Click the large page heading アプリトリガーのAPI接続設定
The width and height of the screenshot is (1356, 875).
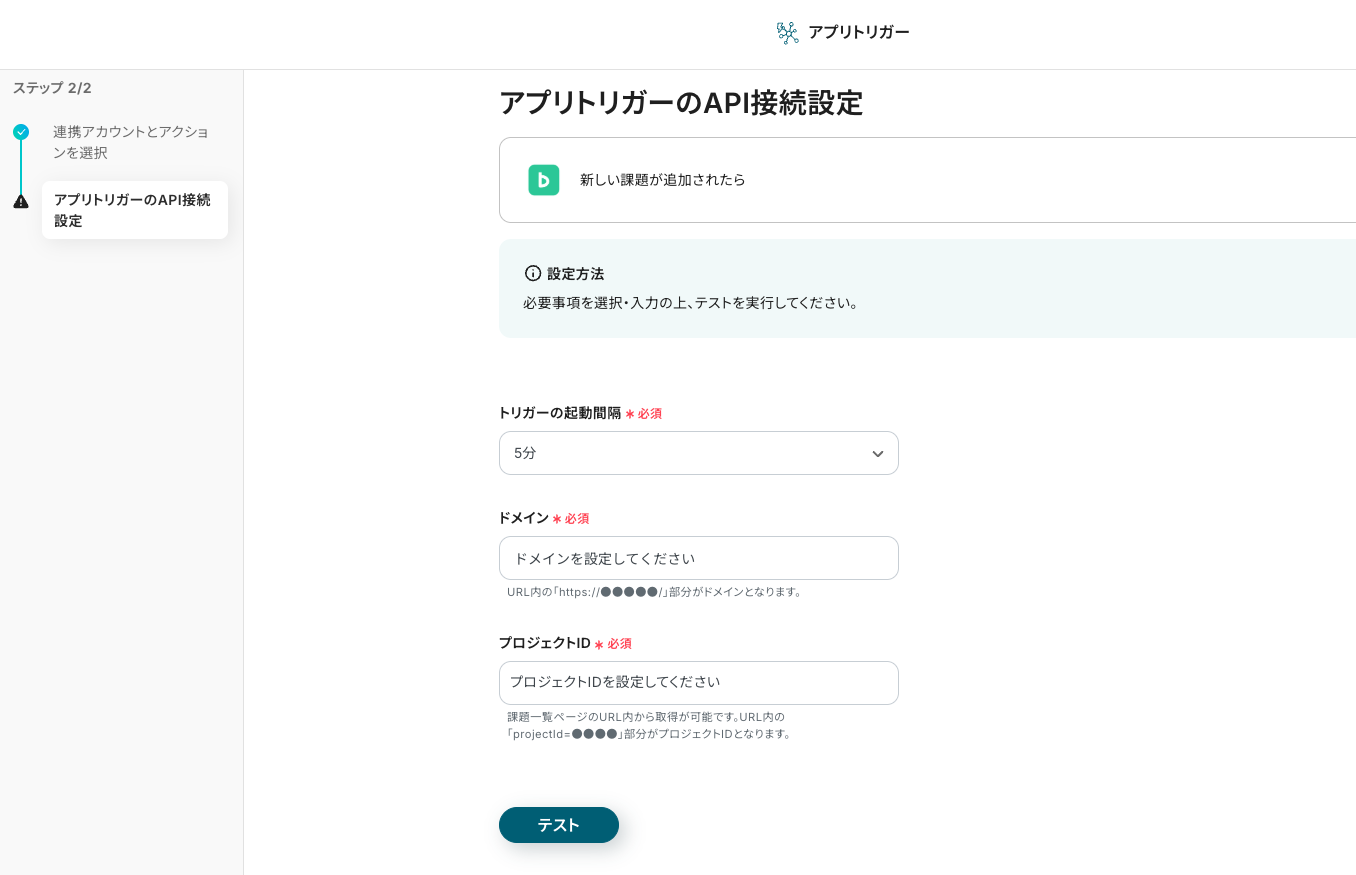coord(680,103)
